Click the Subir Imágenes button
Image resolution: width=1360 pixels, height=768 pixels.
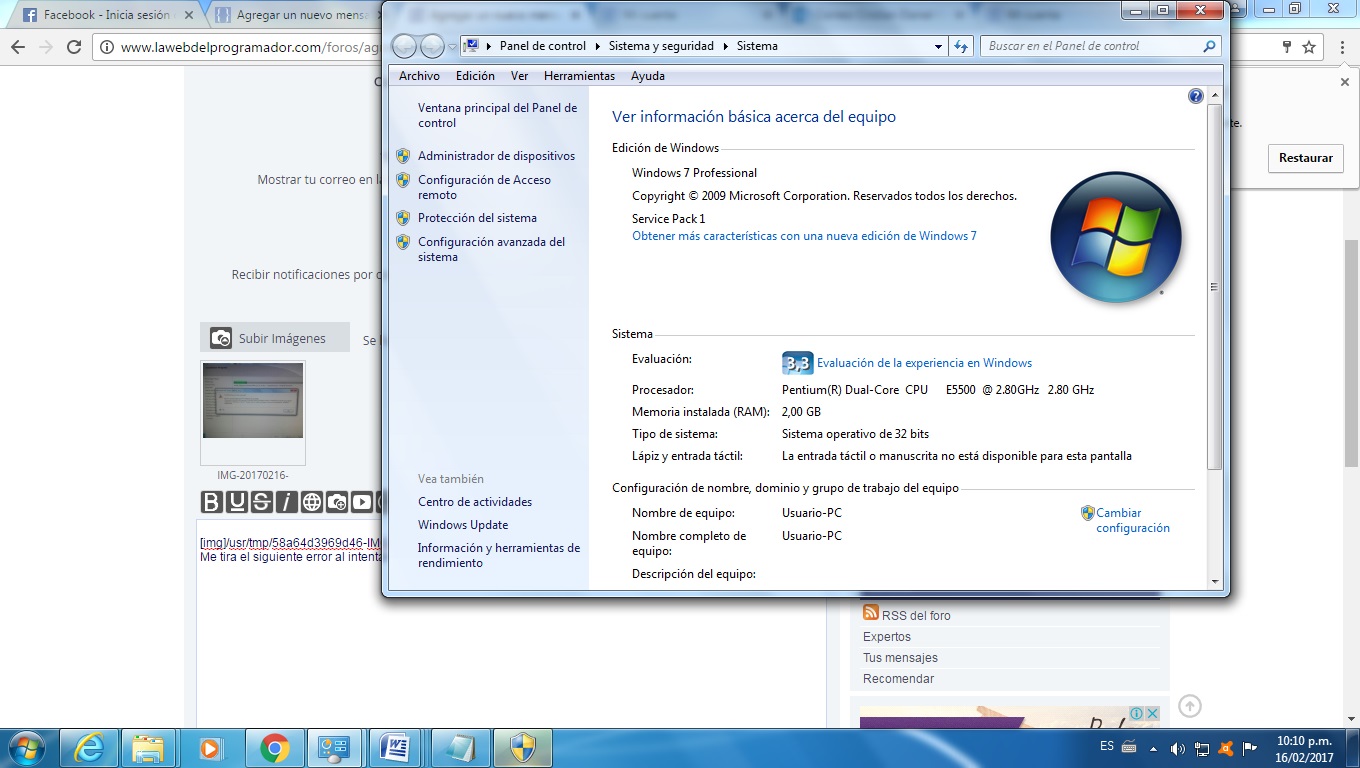[x=275, y=338]
